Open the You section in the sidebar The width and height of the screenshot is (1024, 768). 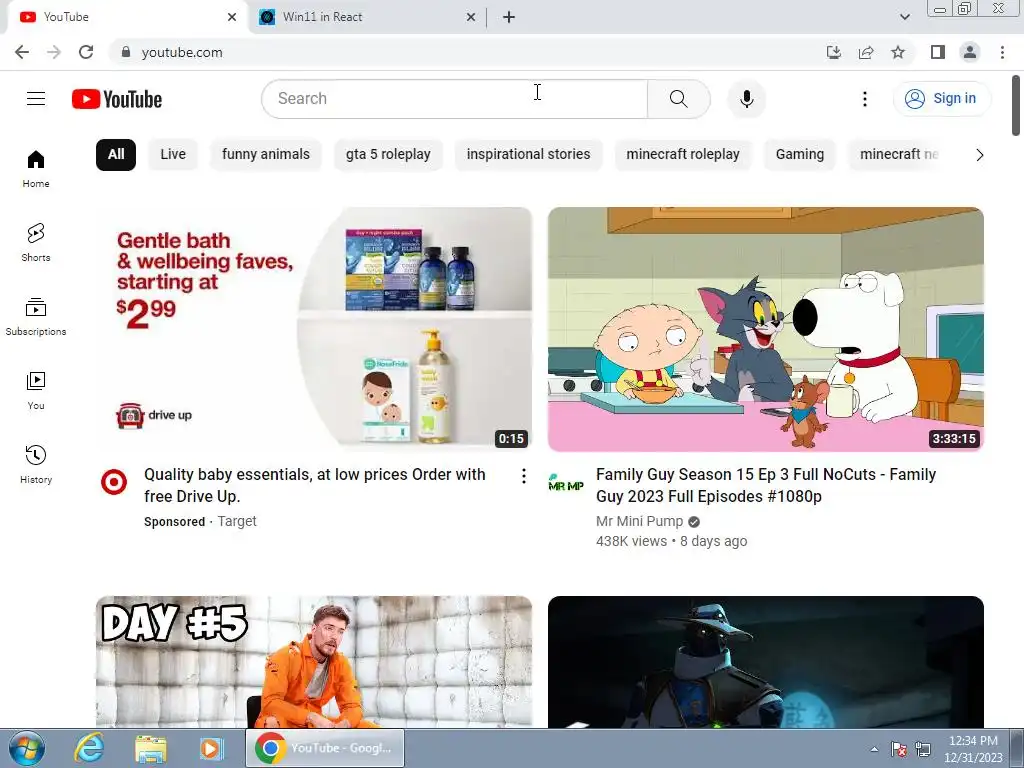tap(36, 391)
